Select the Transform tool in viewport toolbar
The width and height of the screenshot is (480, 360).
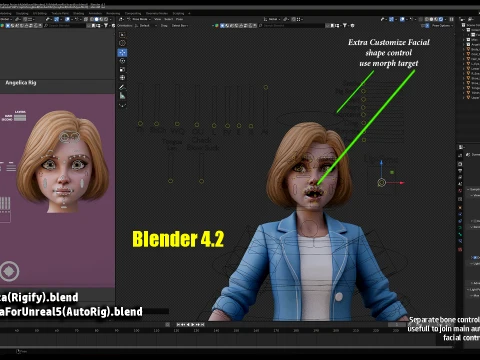tap(122, 78)
